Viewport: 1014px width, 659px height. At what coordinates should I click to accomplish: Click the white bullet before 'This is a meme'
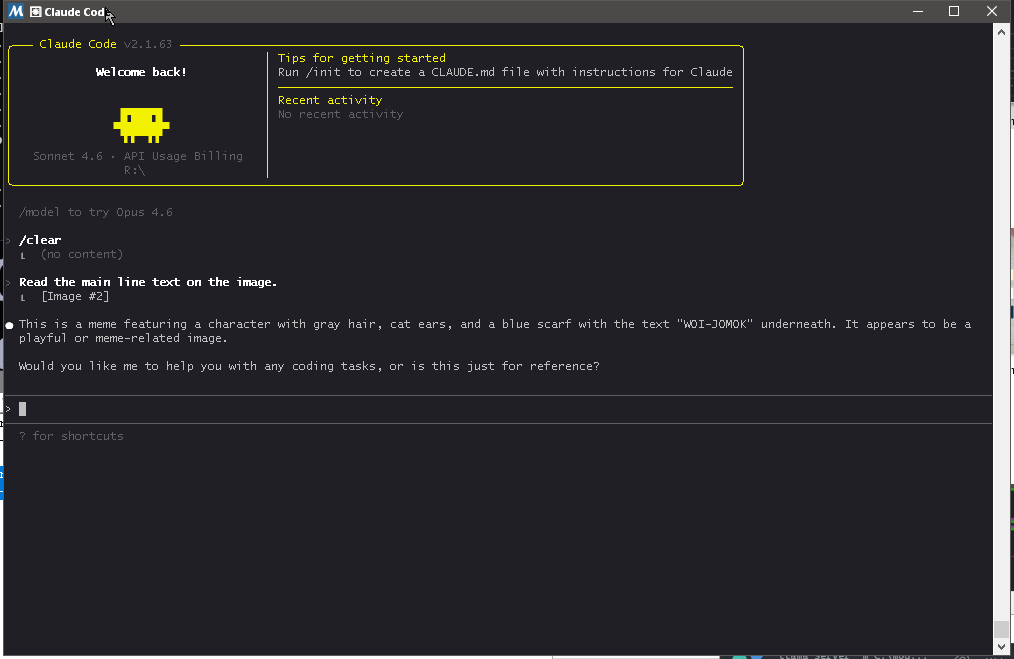(x=9, y=325)
